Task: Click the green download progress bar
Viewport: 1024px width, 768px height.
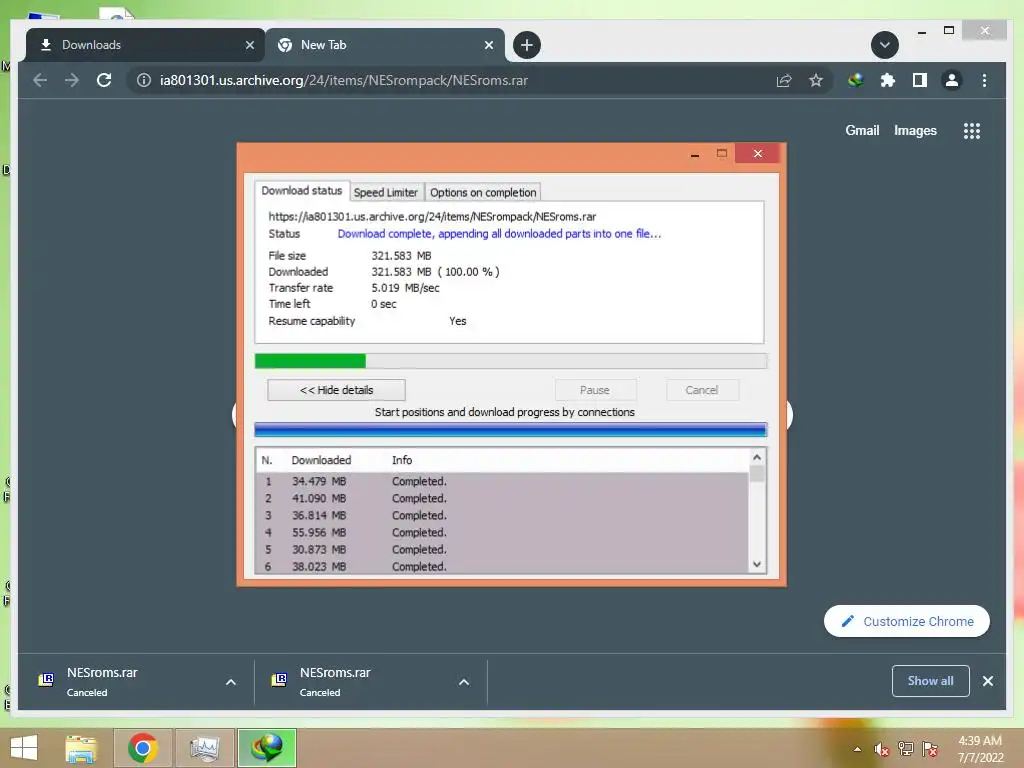Action: [511, 360]
